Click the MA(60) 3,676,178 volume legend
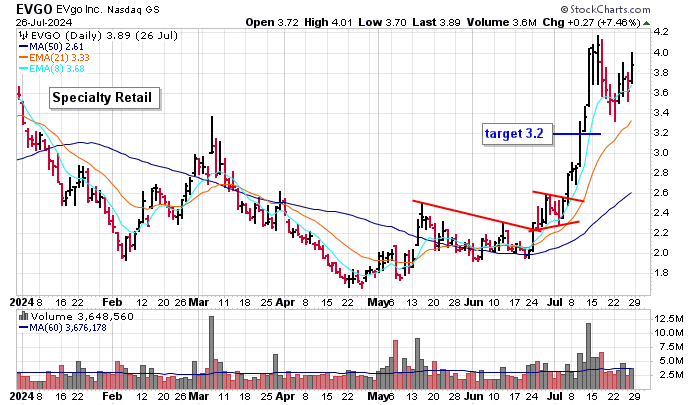The image size is (700, 405). (62, 328)
